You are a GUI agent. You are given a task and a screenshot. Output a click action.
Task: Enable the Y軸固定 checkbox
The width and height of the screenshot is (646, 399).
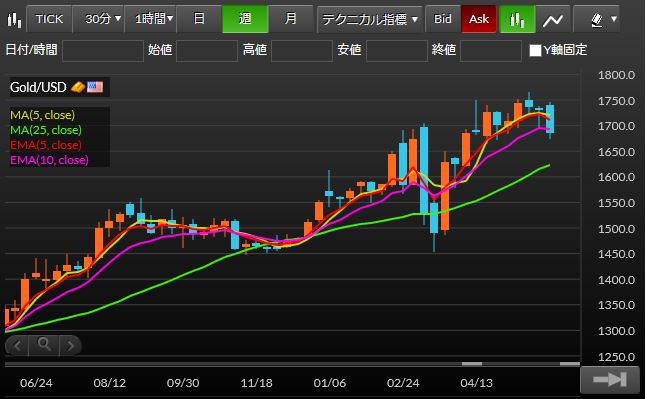pyautogui.click(x=535, y=50)
